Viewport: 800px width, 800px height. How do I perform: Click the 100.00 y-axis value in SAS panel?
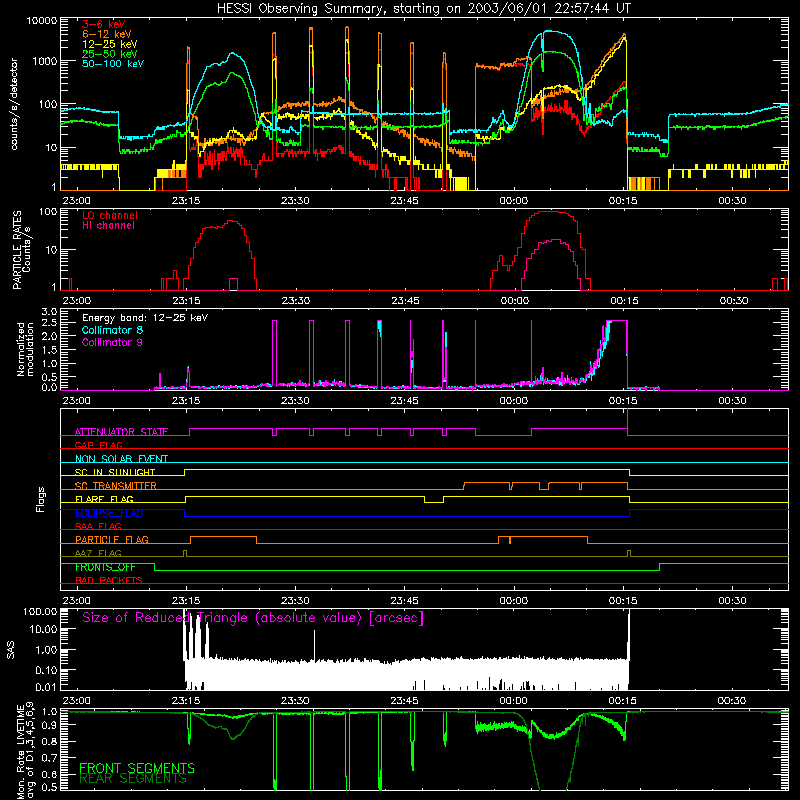40,611
